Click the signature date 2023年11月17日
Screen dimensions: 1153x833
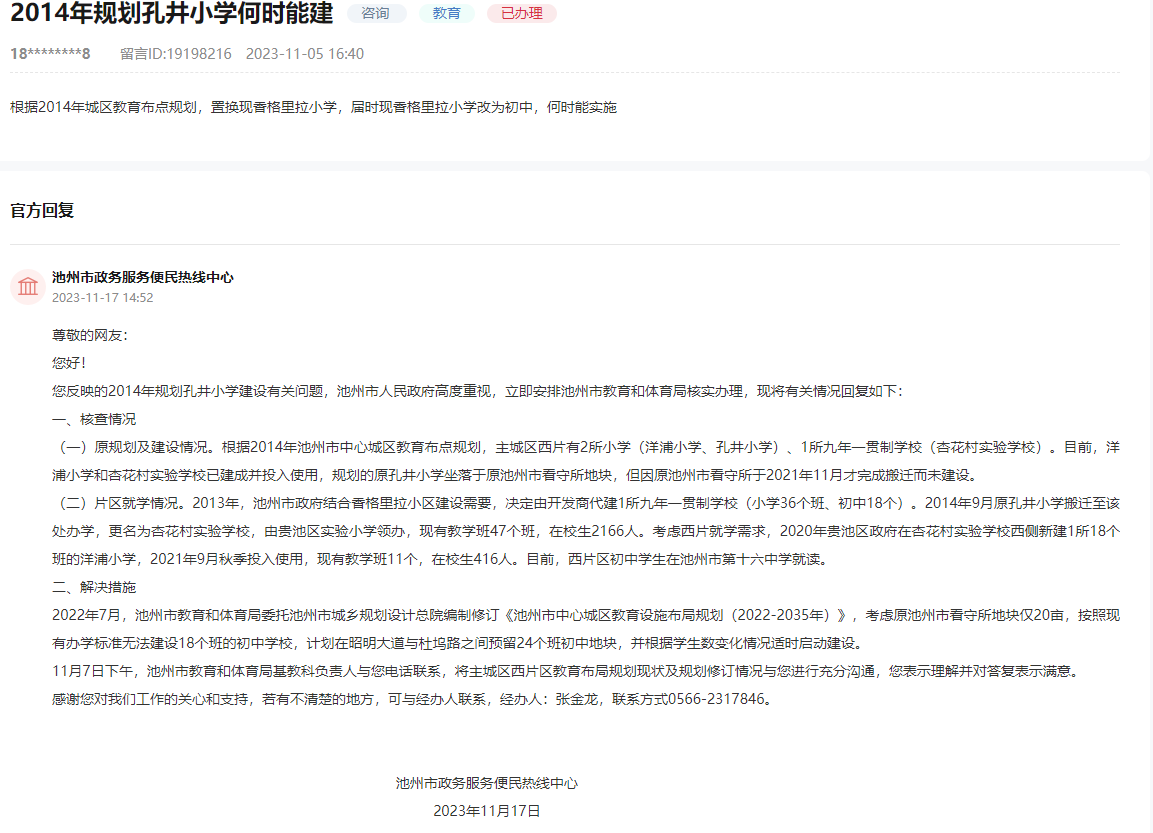tap(487, 811)
